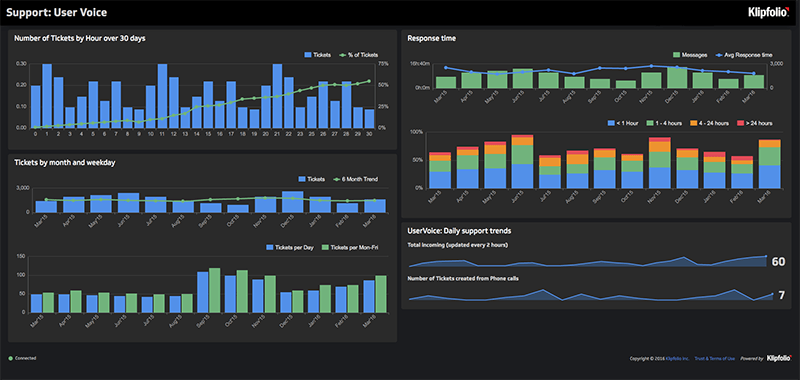Click the UserVoice: Daily support trends title
Screen dimensions: 800x380
click(459, 231)
